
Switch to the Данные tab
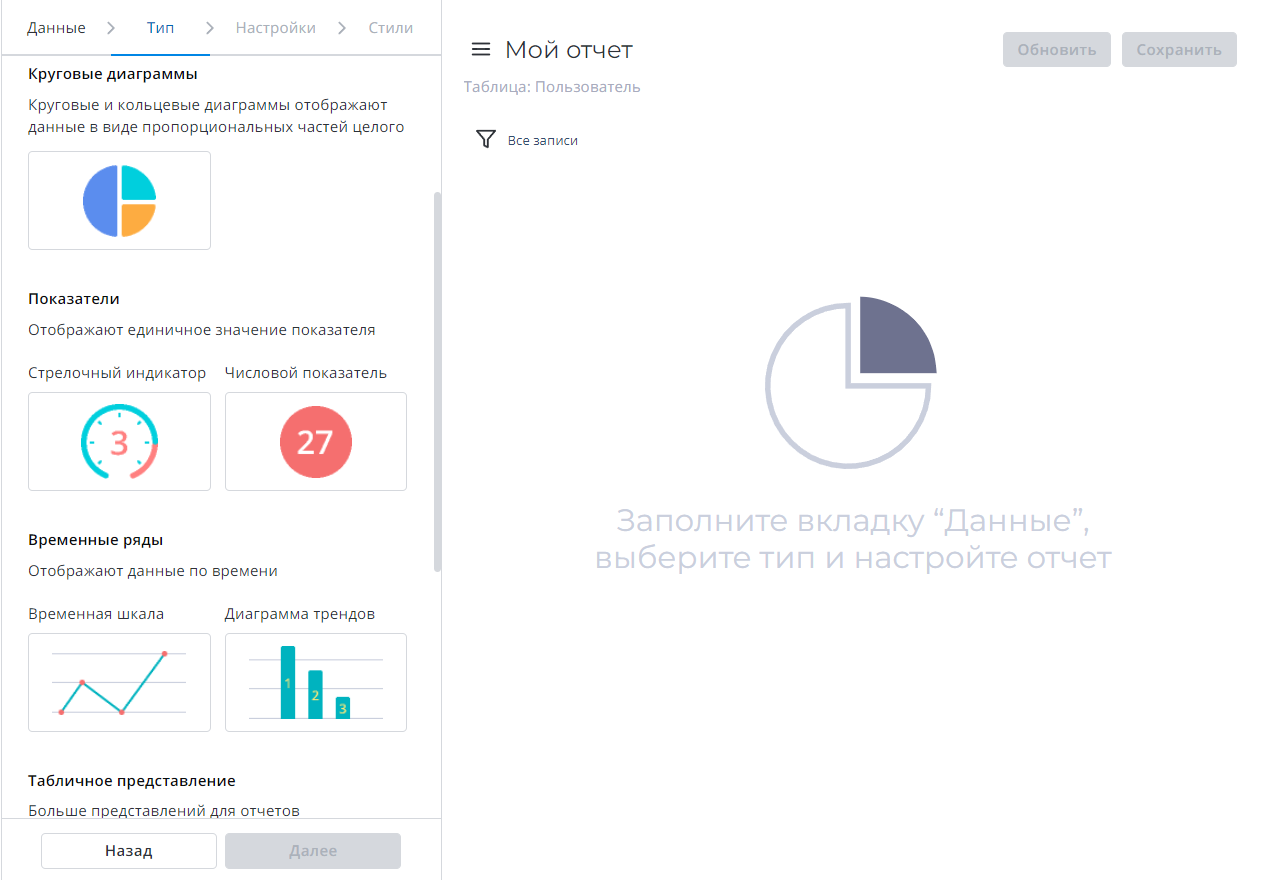56,28
